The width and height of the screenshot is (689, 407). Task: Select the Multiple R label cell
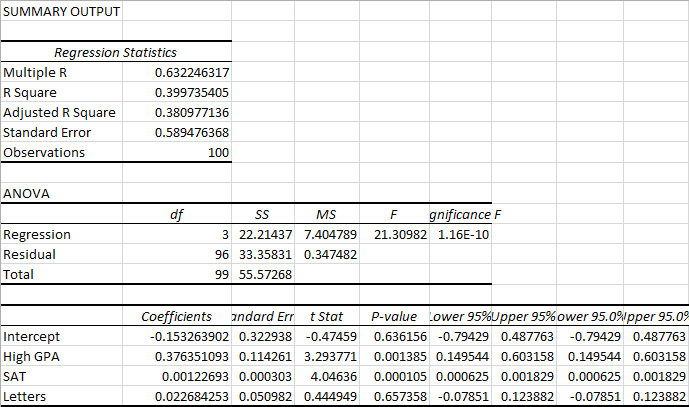point(62,73)
